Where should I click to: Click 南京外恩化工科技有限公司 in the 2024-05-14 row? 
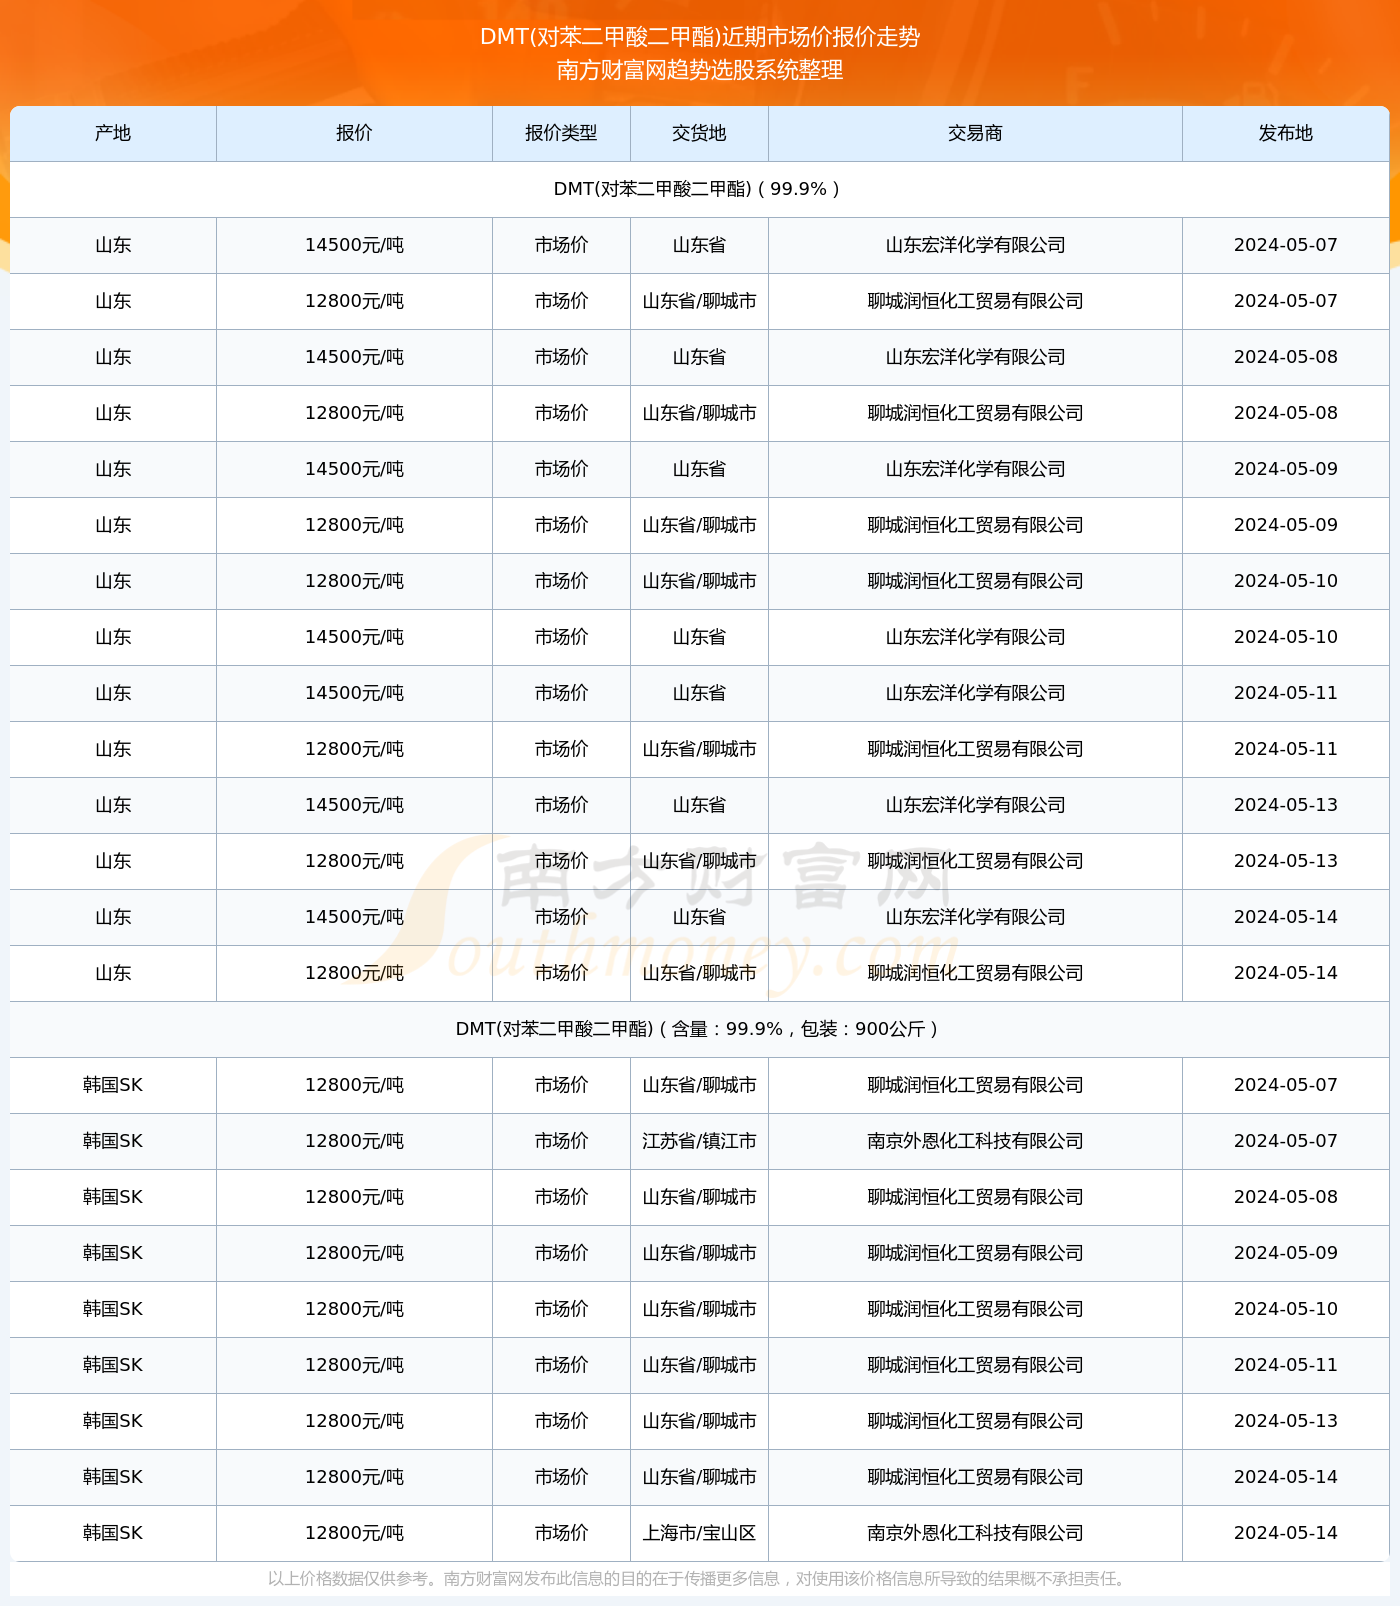975,1533
